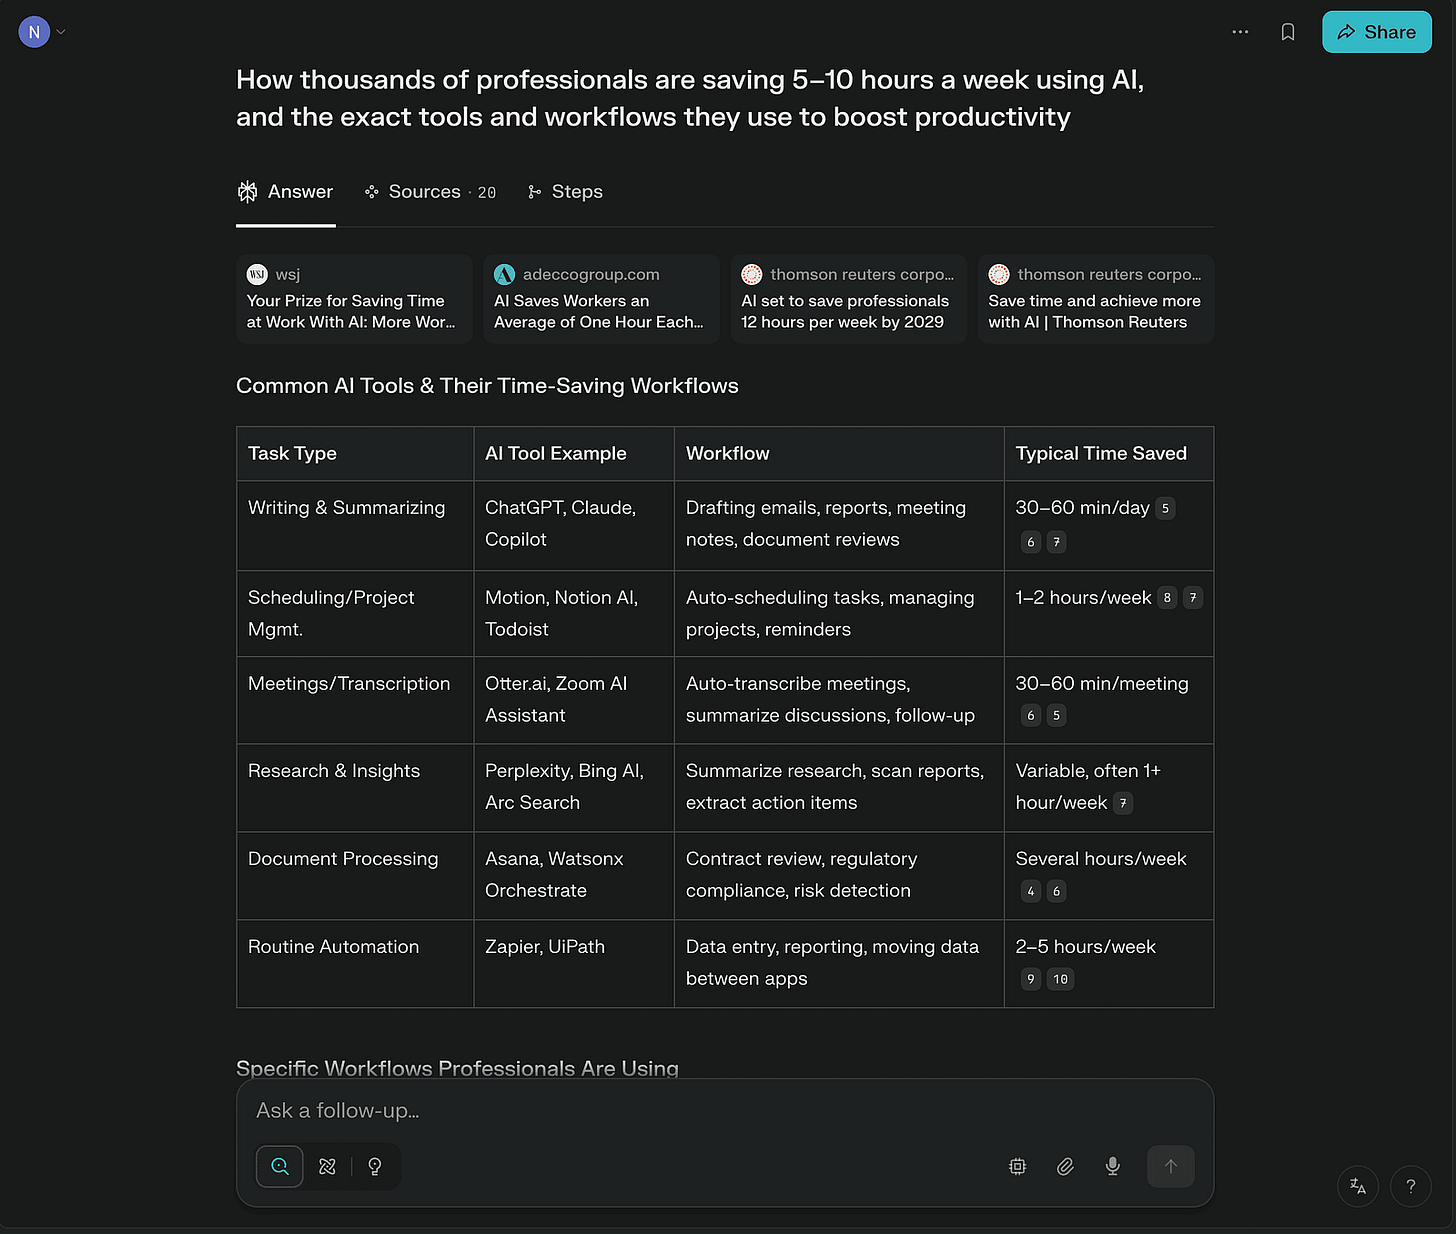This screenshot has width=1456, height=1234.
Task: Click the 'Asana, Watsonx Orchestrate' cell
Action: (574, 876)
